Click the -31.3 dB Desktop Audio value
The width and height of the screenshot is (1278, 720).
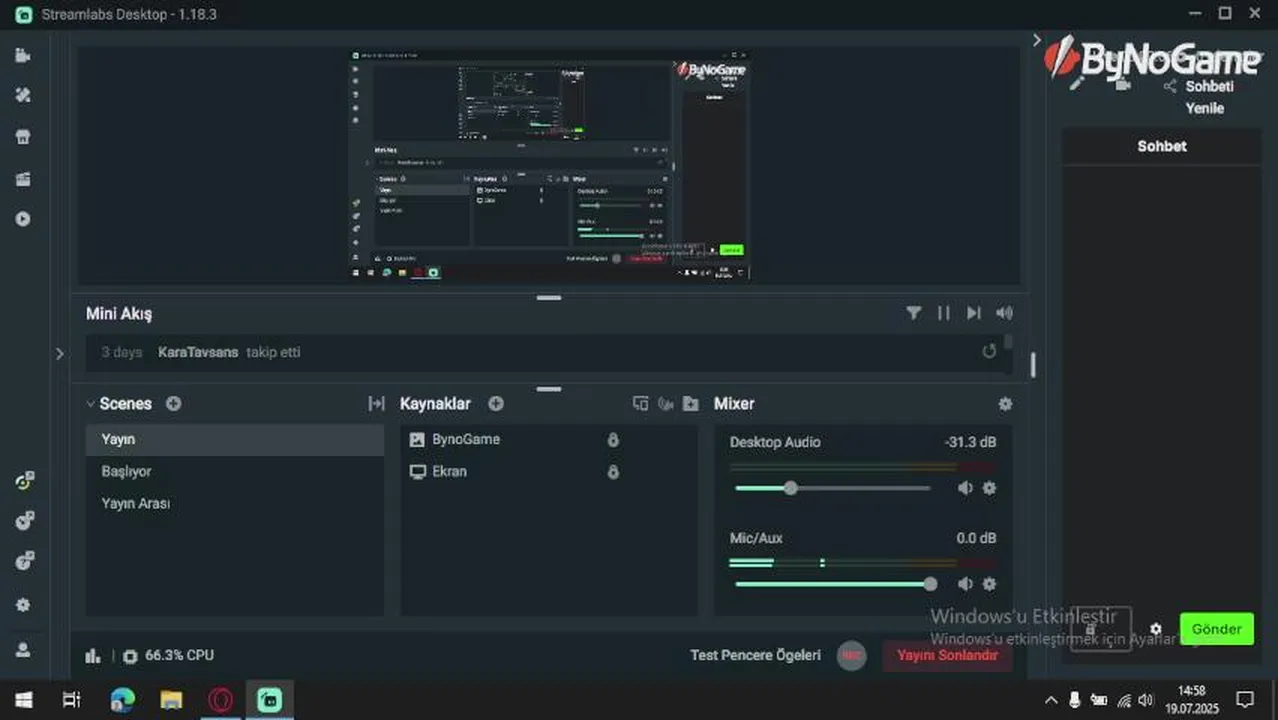pyautogui.click(x=969, y=442)
